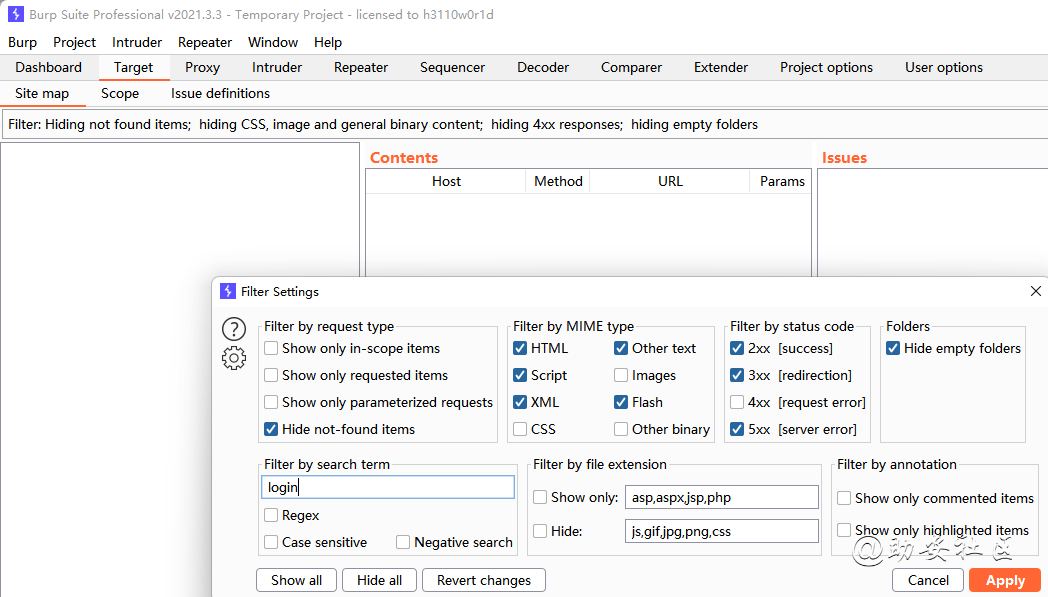
Task: Toggle the Script MIME type checkbox
Action: (x=520, y=375)
